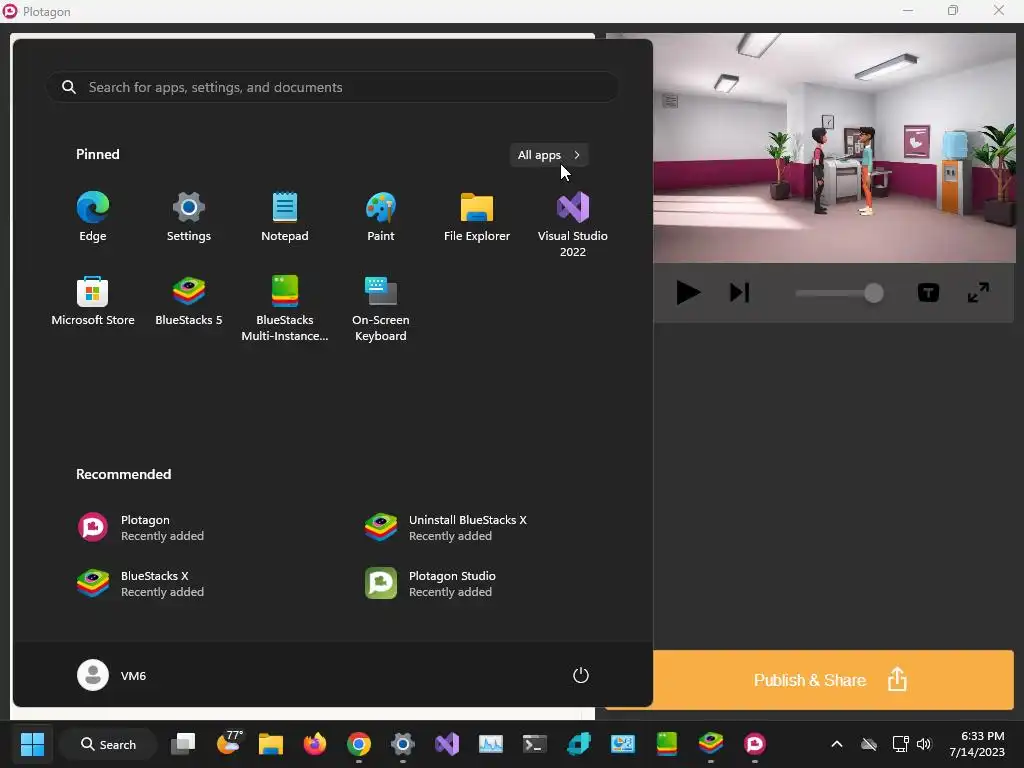This screenshot has height=768, width=1024.
Task: Switch to Chrome on taskbar
Action: click(359, 744)
